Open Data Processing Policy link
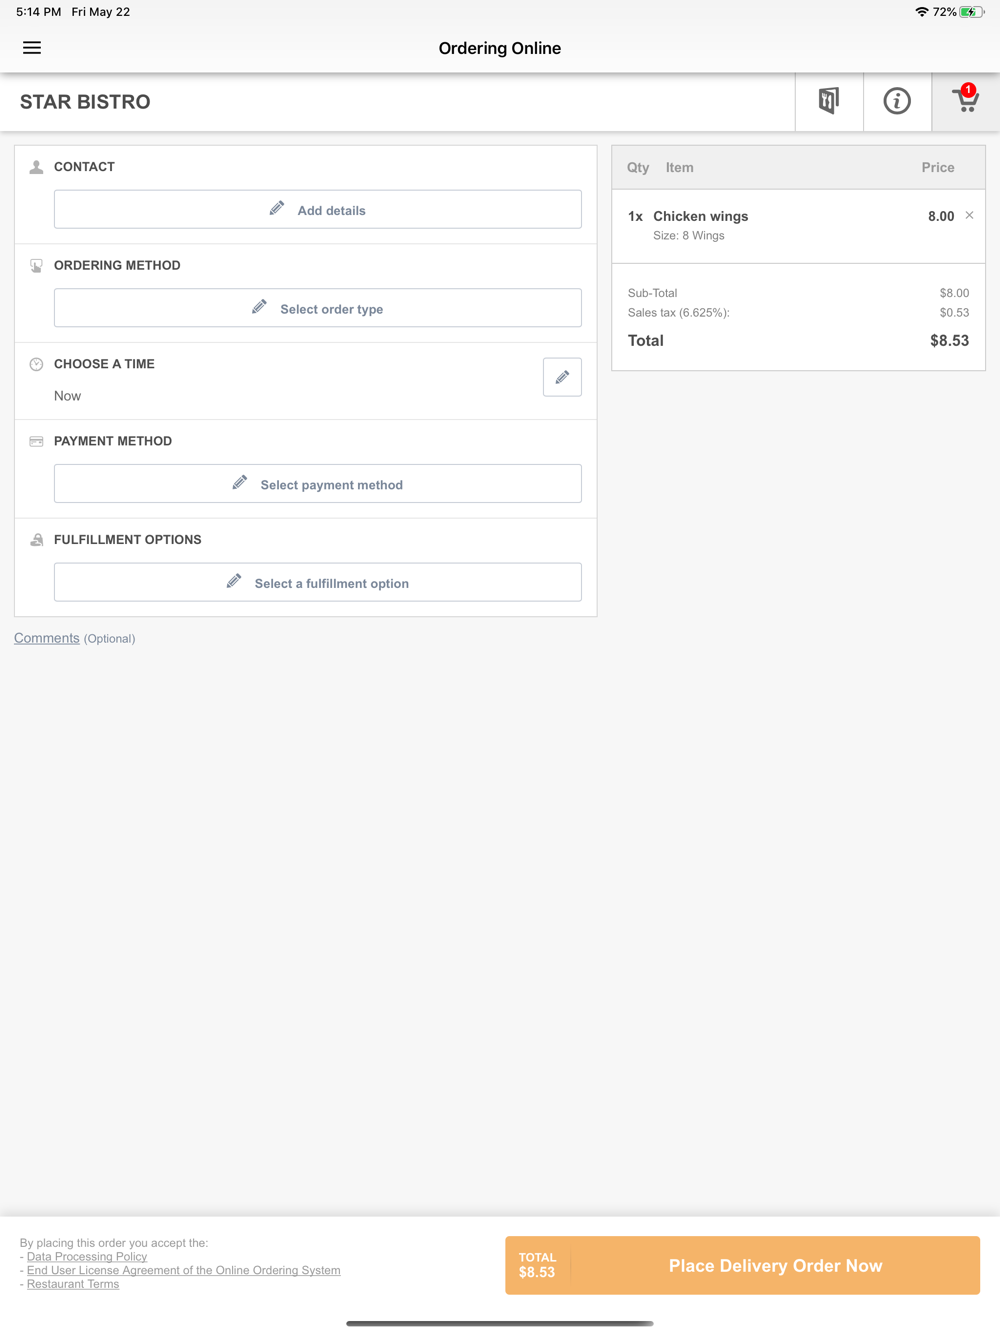Viewport: 1000px width, 1334px height. pyautogui.click(x=87, y=1257)
